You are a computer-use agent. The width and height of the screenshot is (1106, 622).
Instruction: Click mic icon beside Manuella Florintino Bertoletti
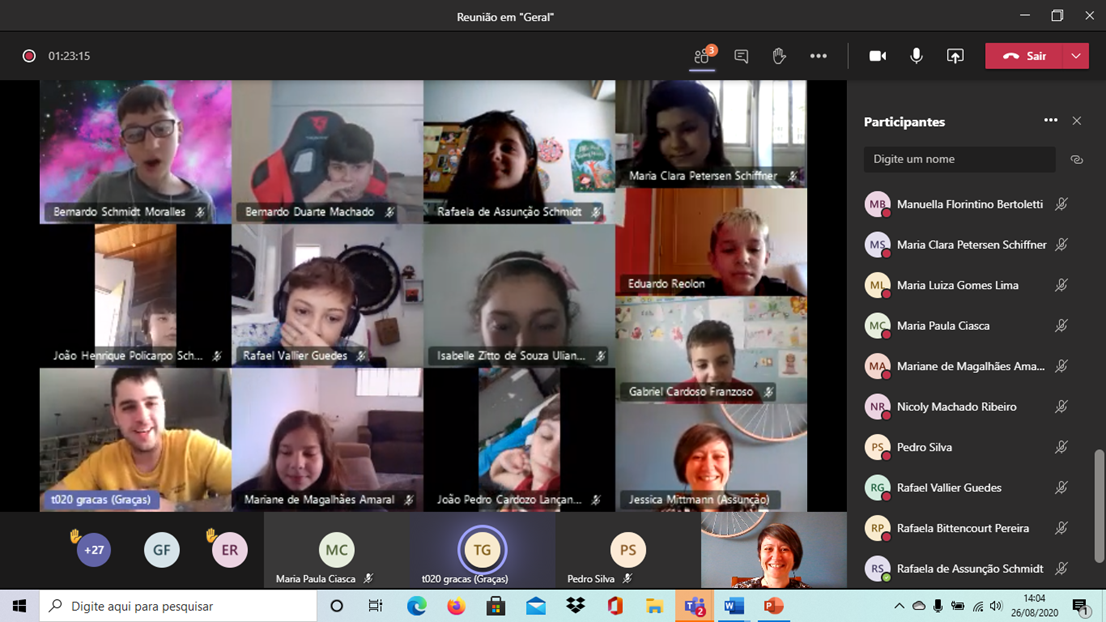point(1061,205)
